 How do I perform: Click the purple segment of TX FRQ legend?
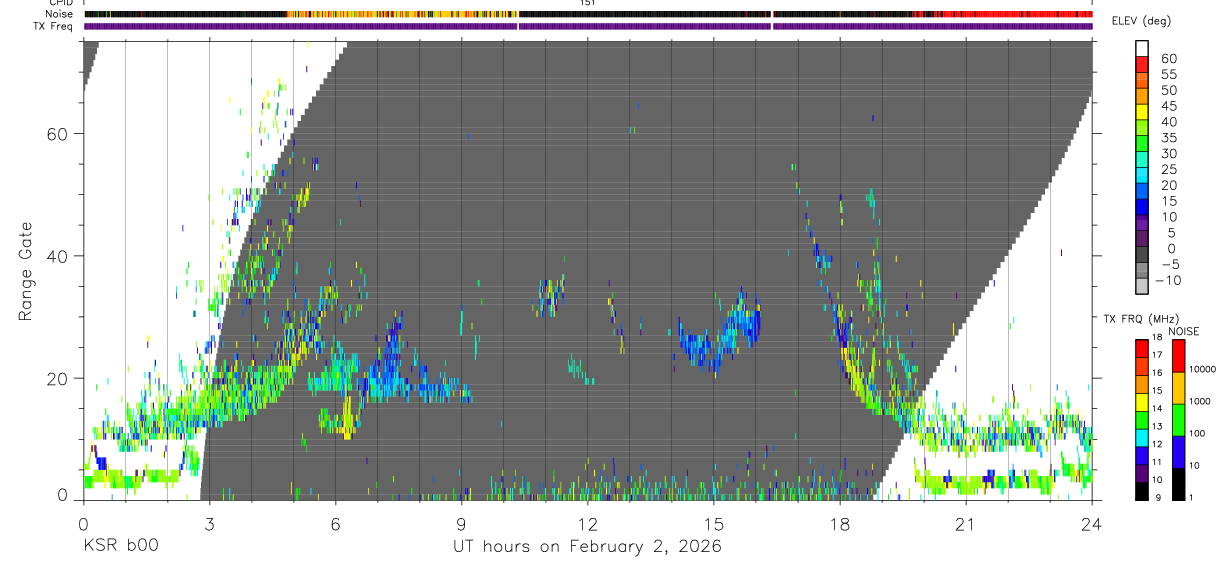tap(1141, 473)
